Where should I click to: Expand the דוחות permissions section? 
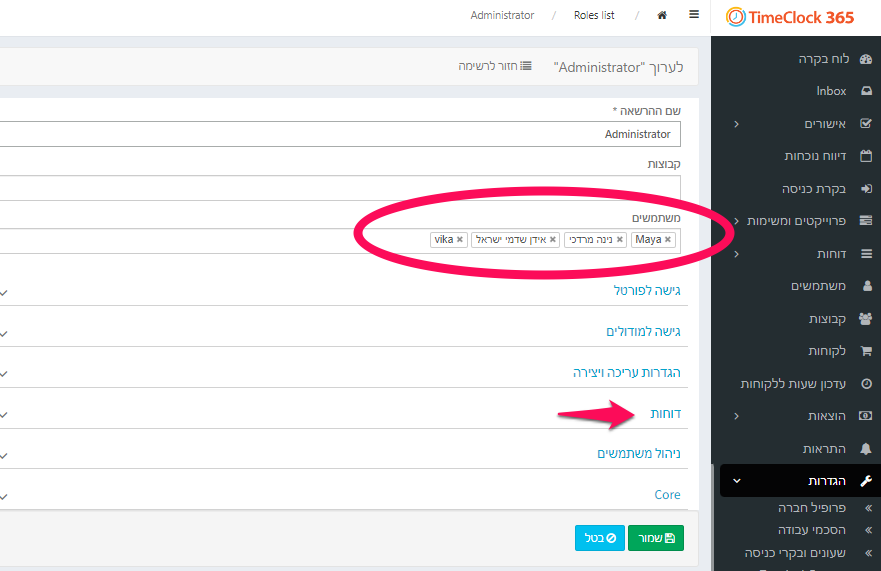(x=665, y=414)
